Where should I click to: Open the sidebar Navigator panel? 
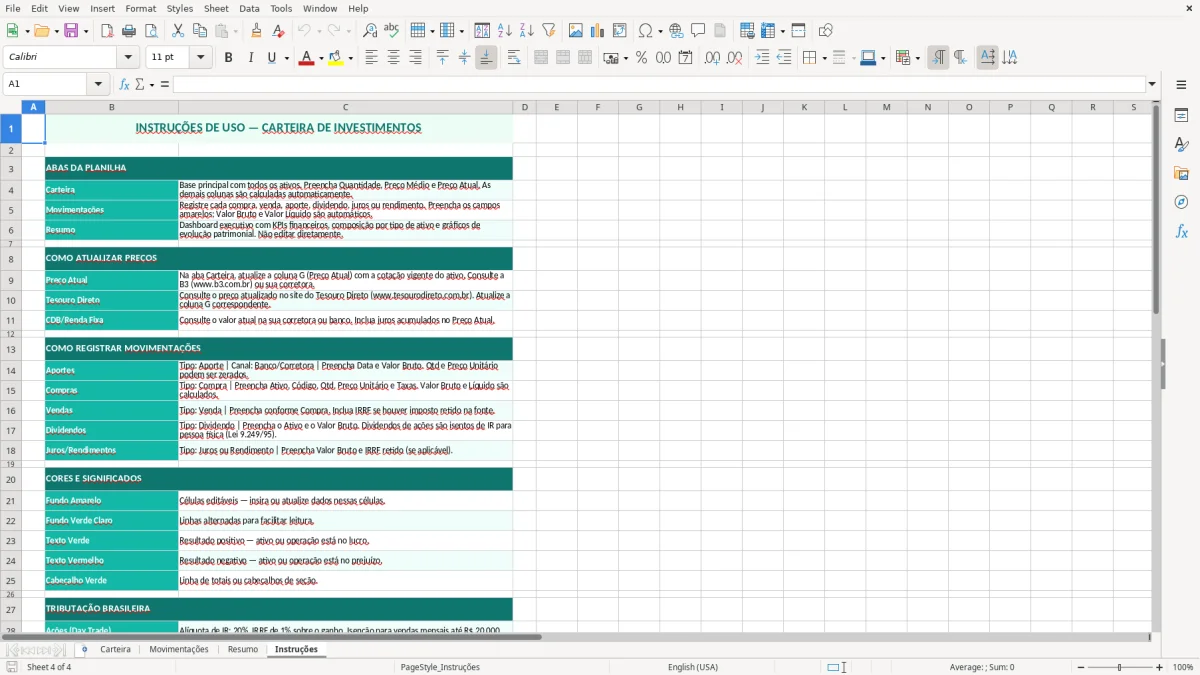click(1181, 203)
